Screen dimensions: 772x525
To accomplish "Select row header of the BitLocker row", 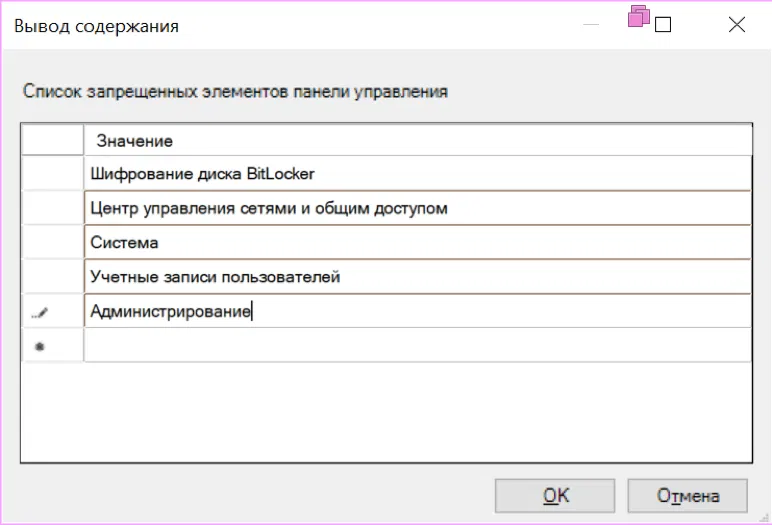I will tap(52, 174).
